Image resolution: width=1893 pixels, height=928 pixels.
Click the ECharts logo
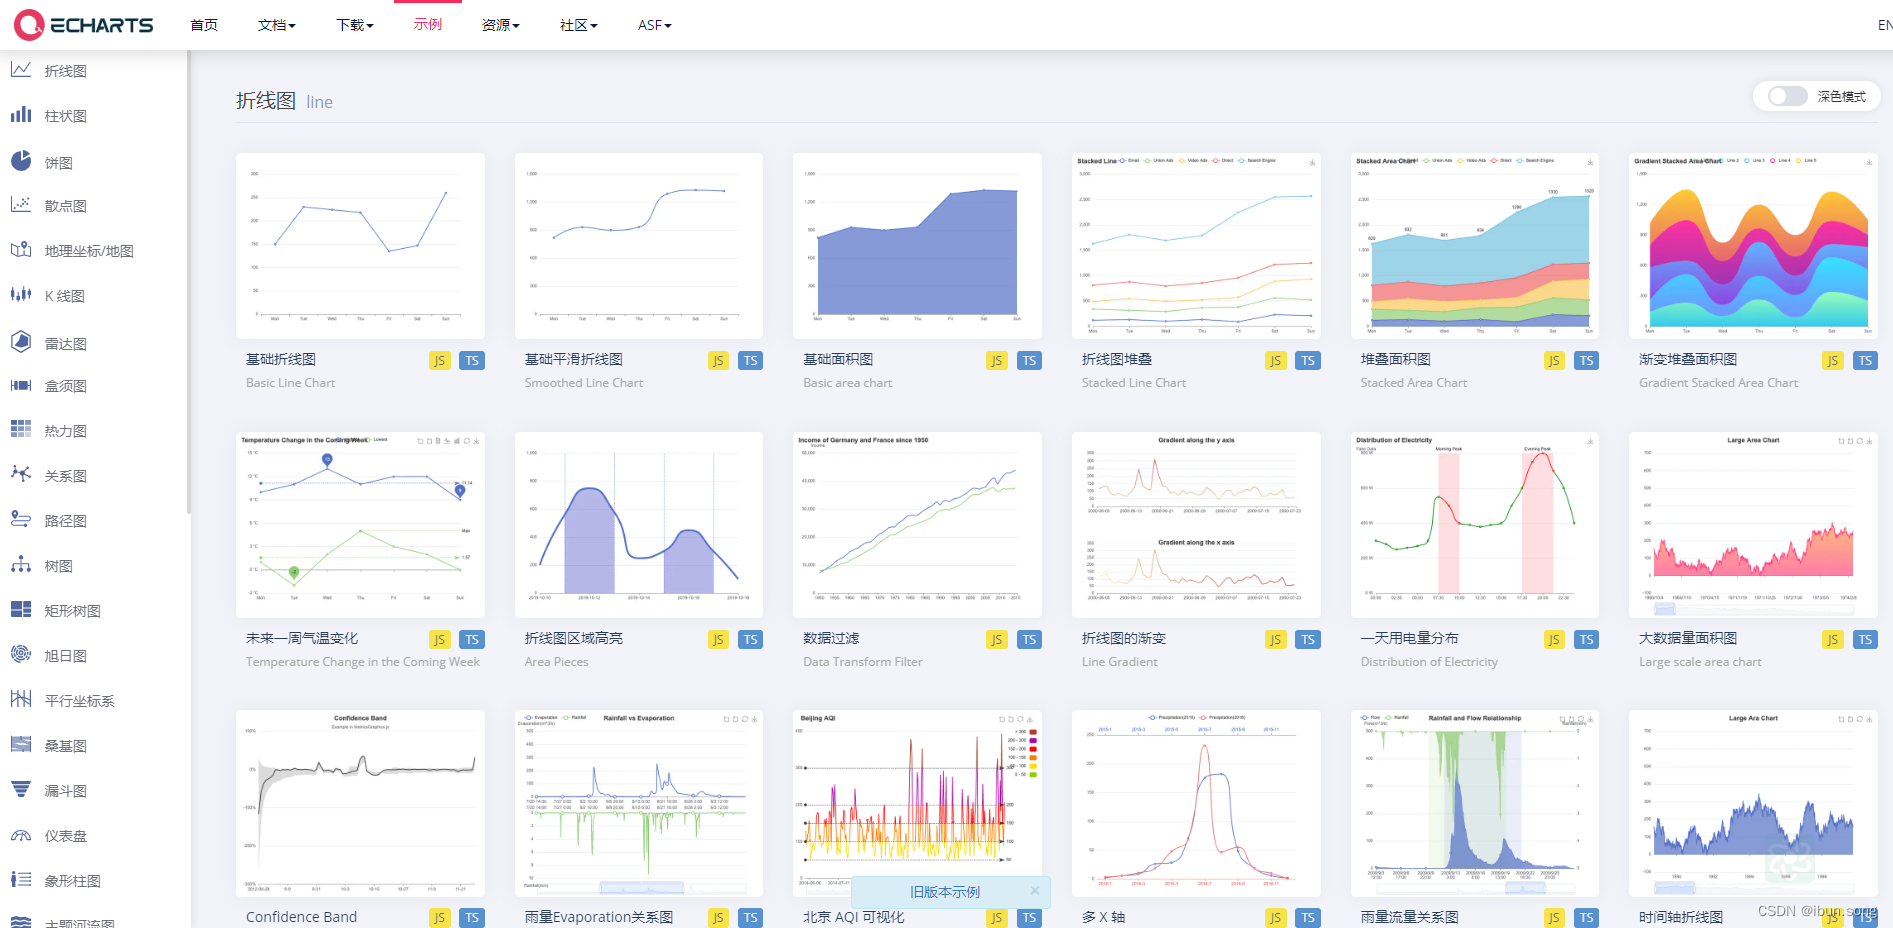pos(84,25)
